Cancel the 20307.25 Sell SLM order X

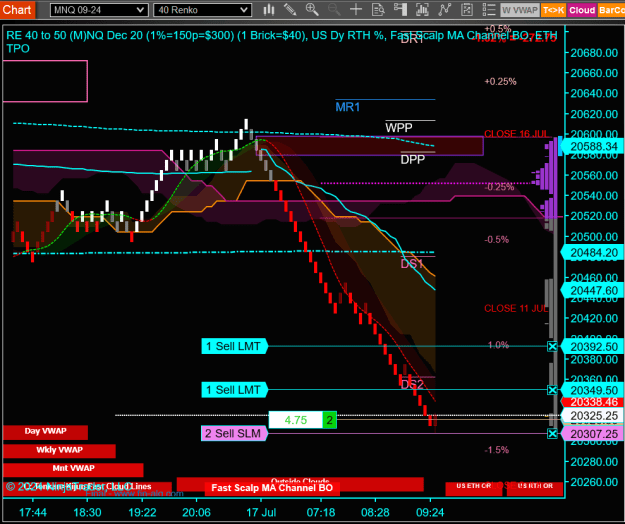click(552, 434)
